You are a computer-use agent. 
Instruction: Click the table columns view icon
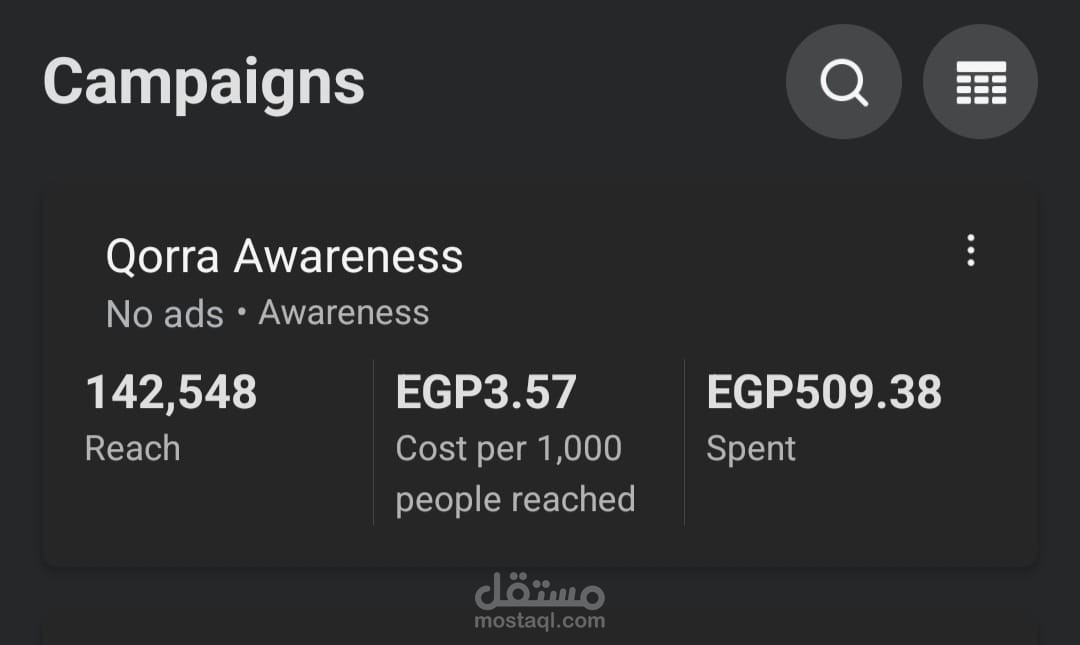click(980, 82)
